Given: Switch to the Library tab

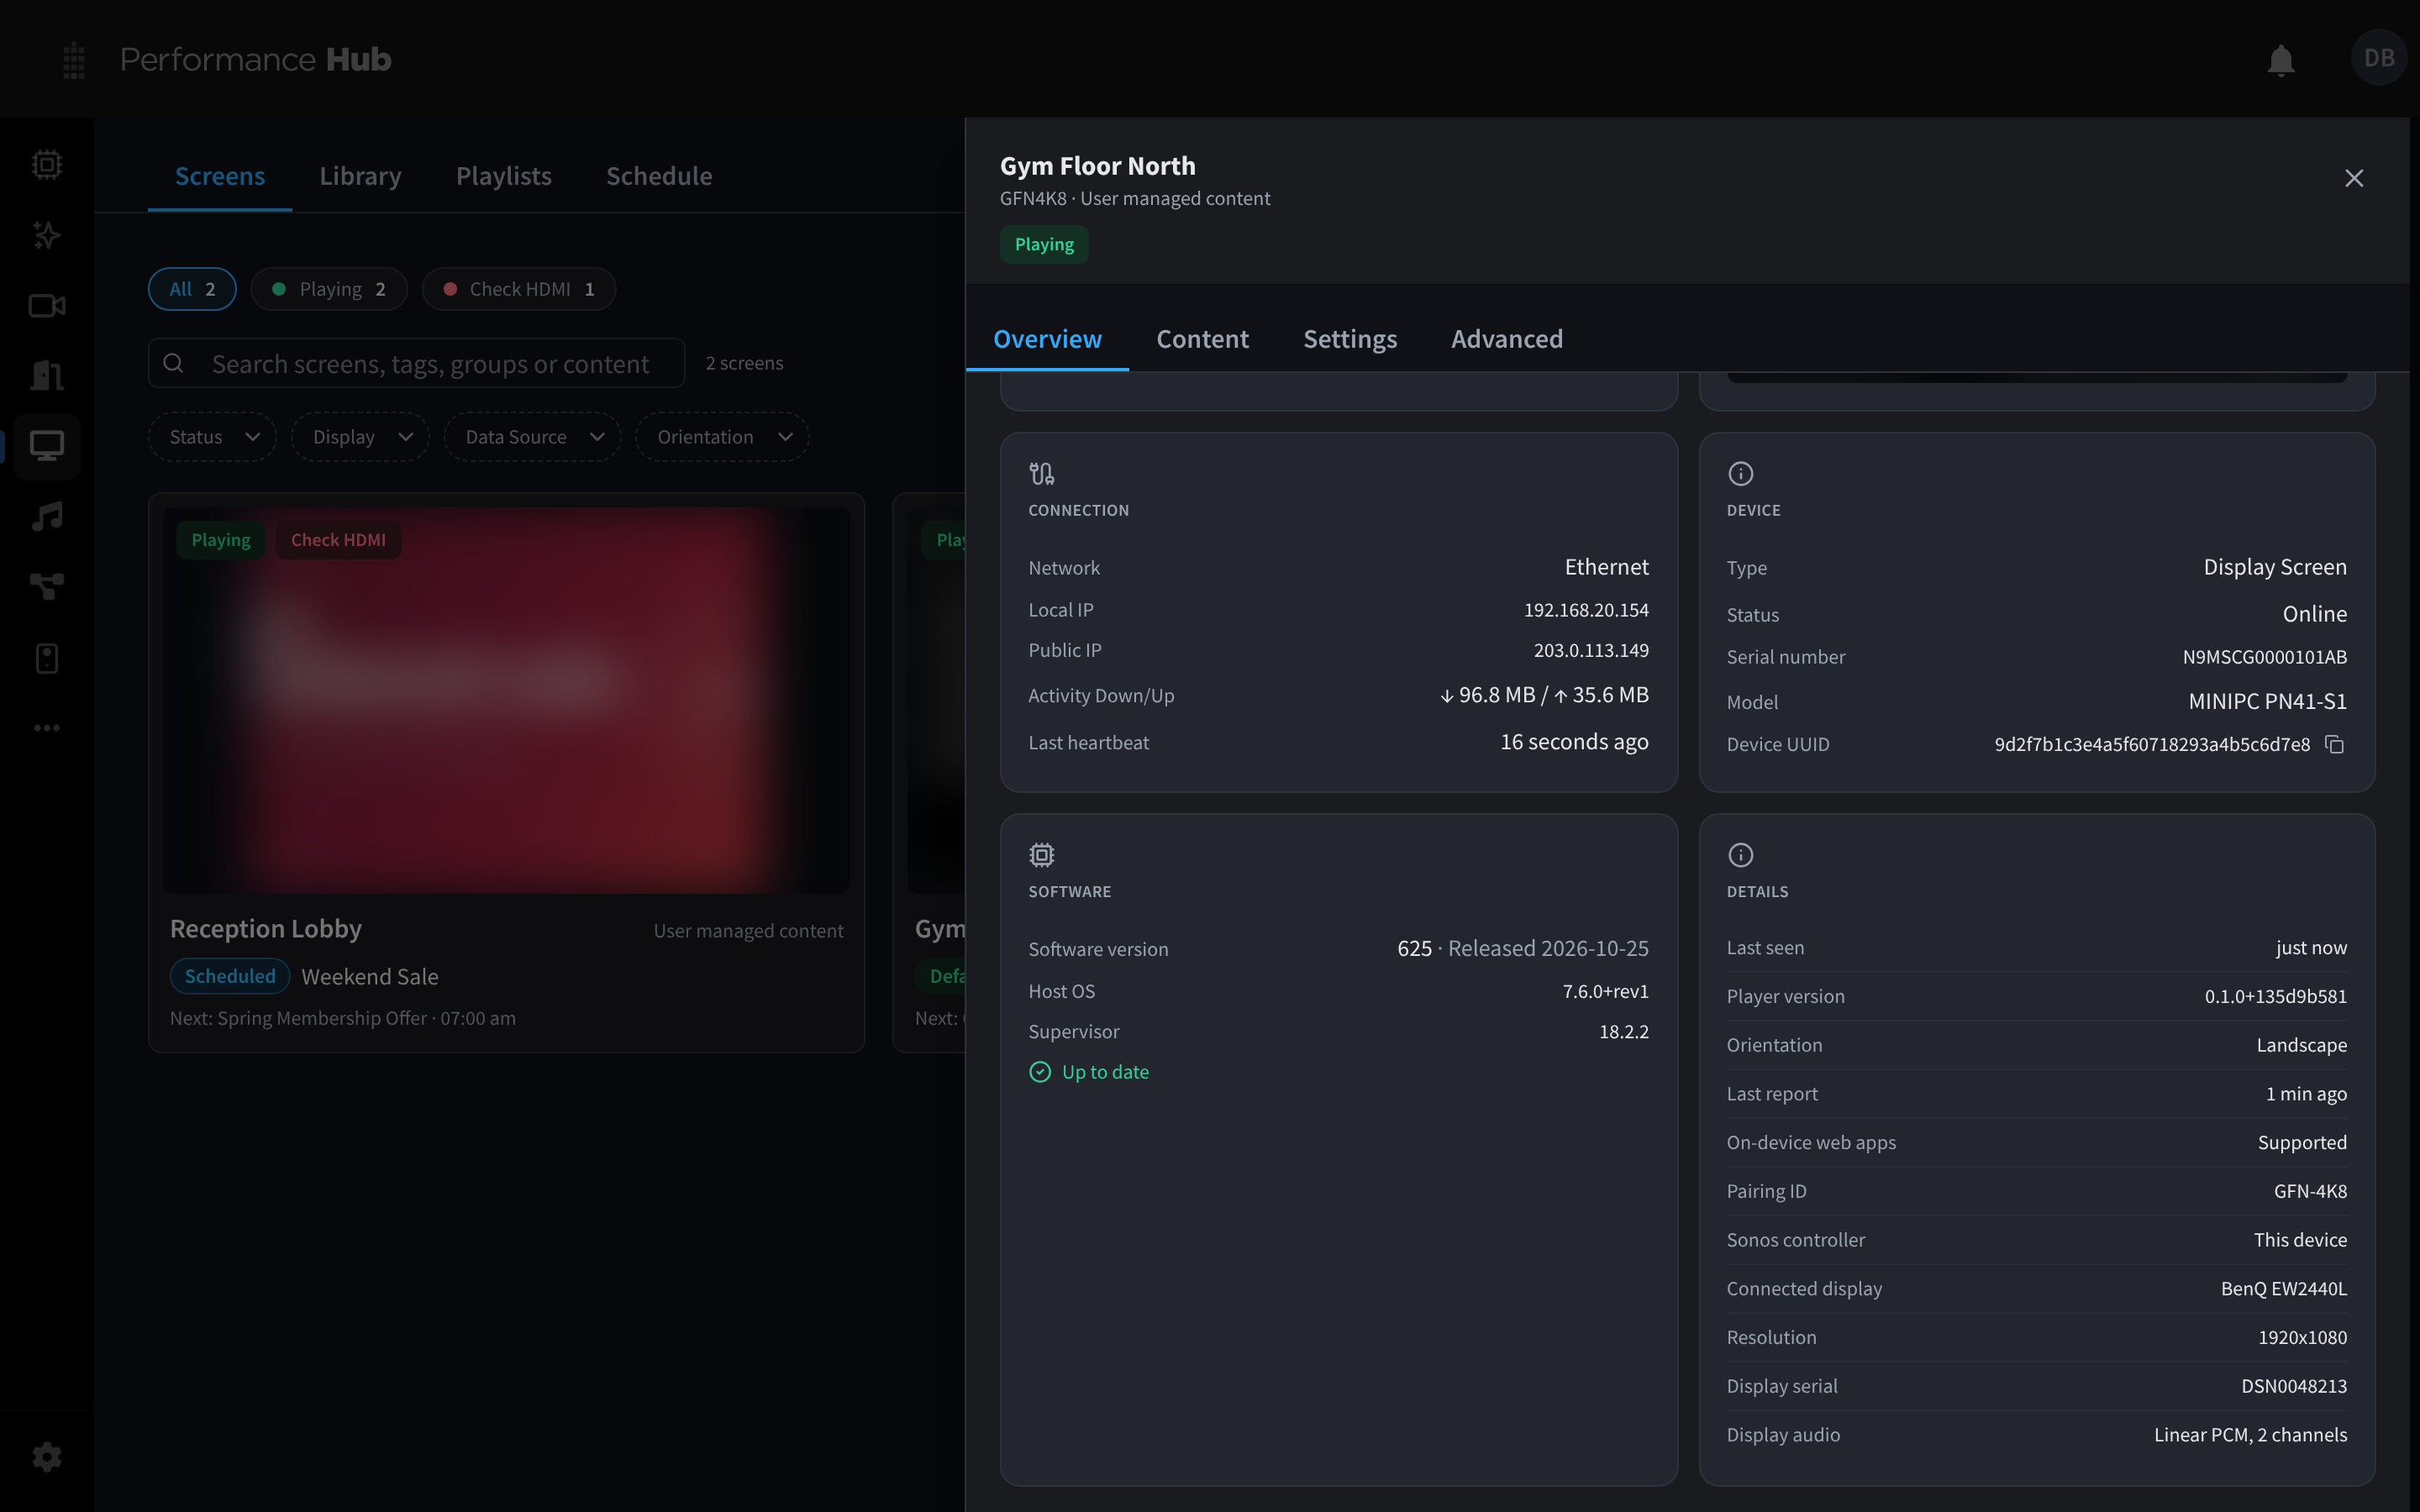Looking at the screenshot, I should [x=360, y=176].
